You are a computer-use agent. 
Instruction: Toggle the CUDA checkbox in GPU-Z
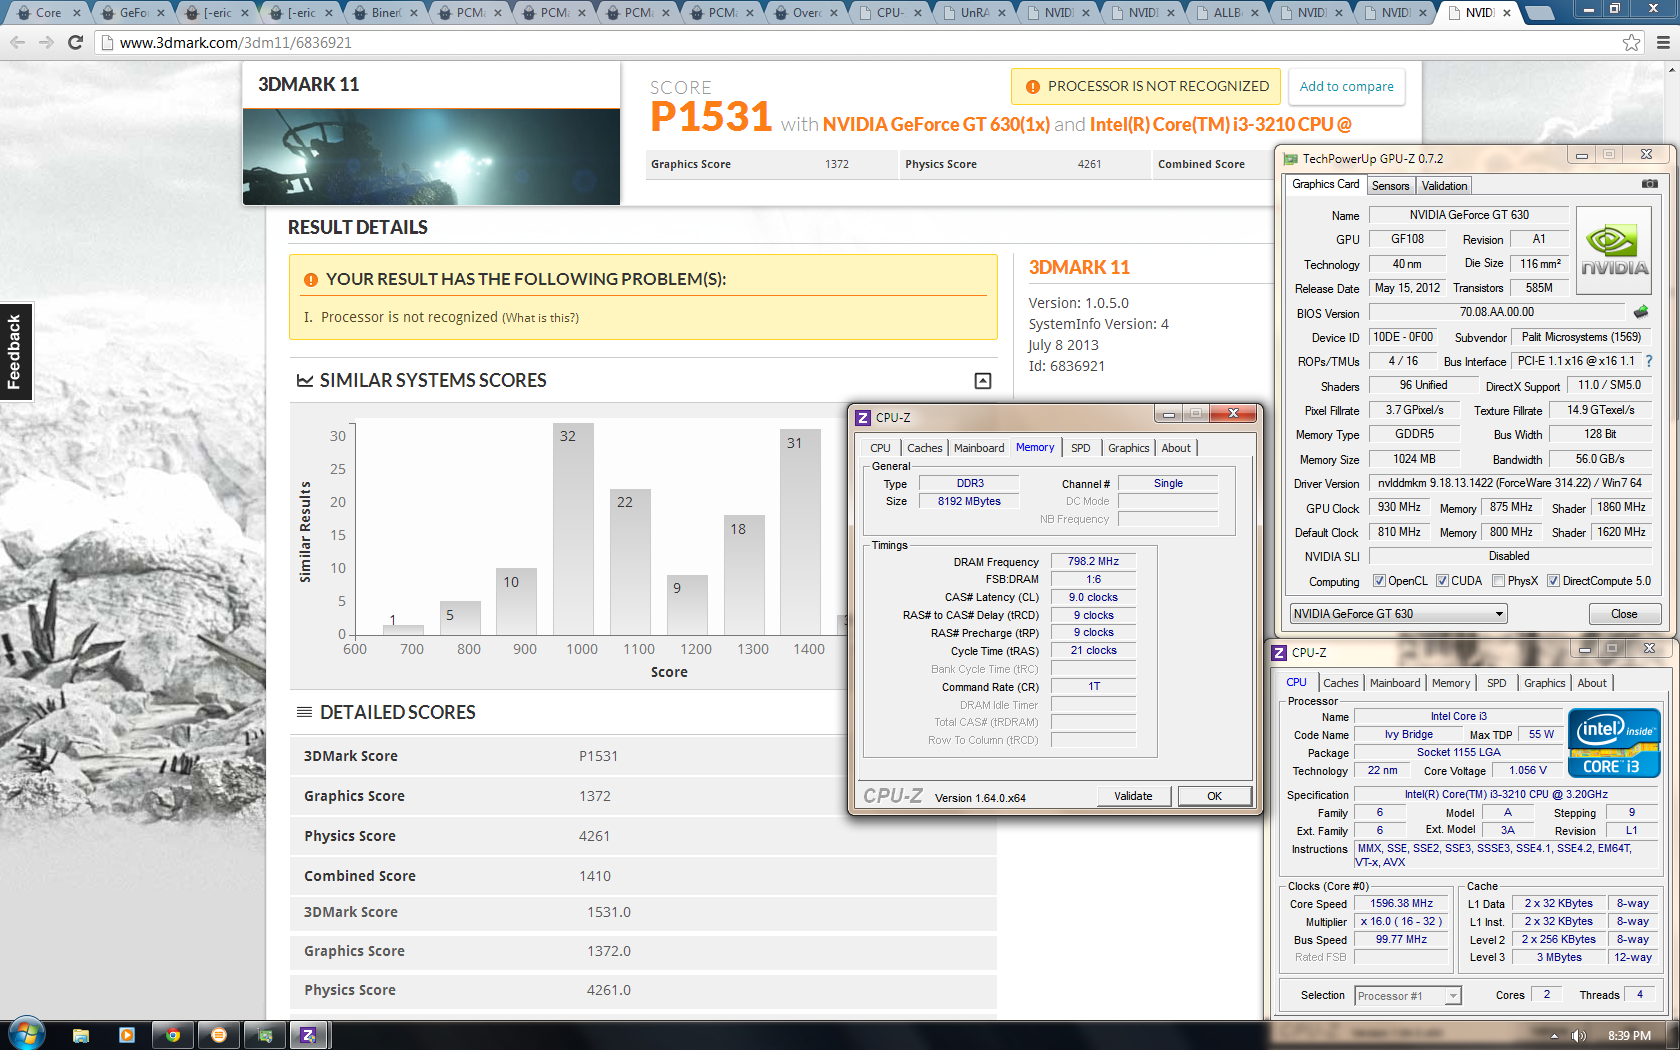click(x=1442, y=581)
